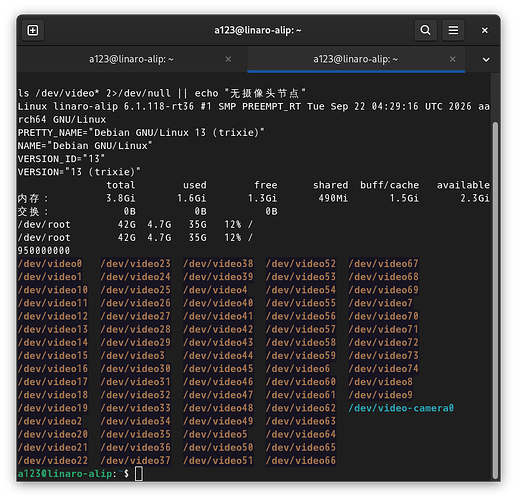Click the /dev/video38 entry
Viewport: 517px width, 500px height.
(x=218, y=264)
